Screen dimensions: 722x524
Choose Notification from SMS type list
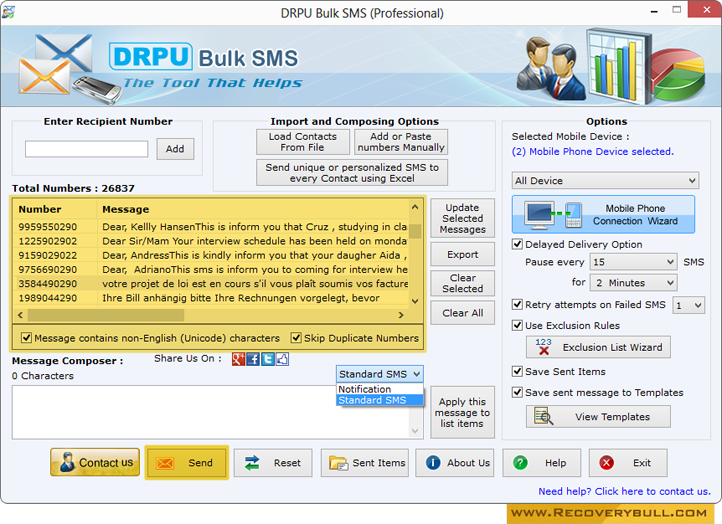click(380, 389)
